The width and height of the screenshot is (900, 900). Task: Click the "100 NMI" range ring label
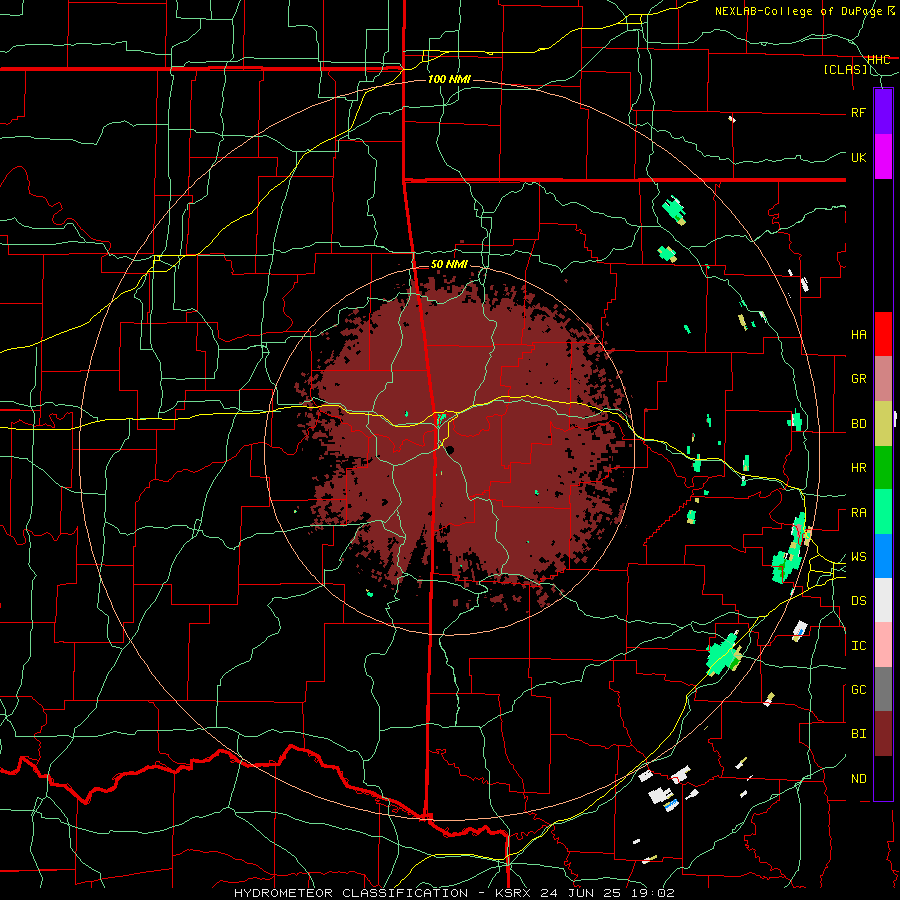(x=449, y=79)
